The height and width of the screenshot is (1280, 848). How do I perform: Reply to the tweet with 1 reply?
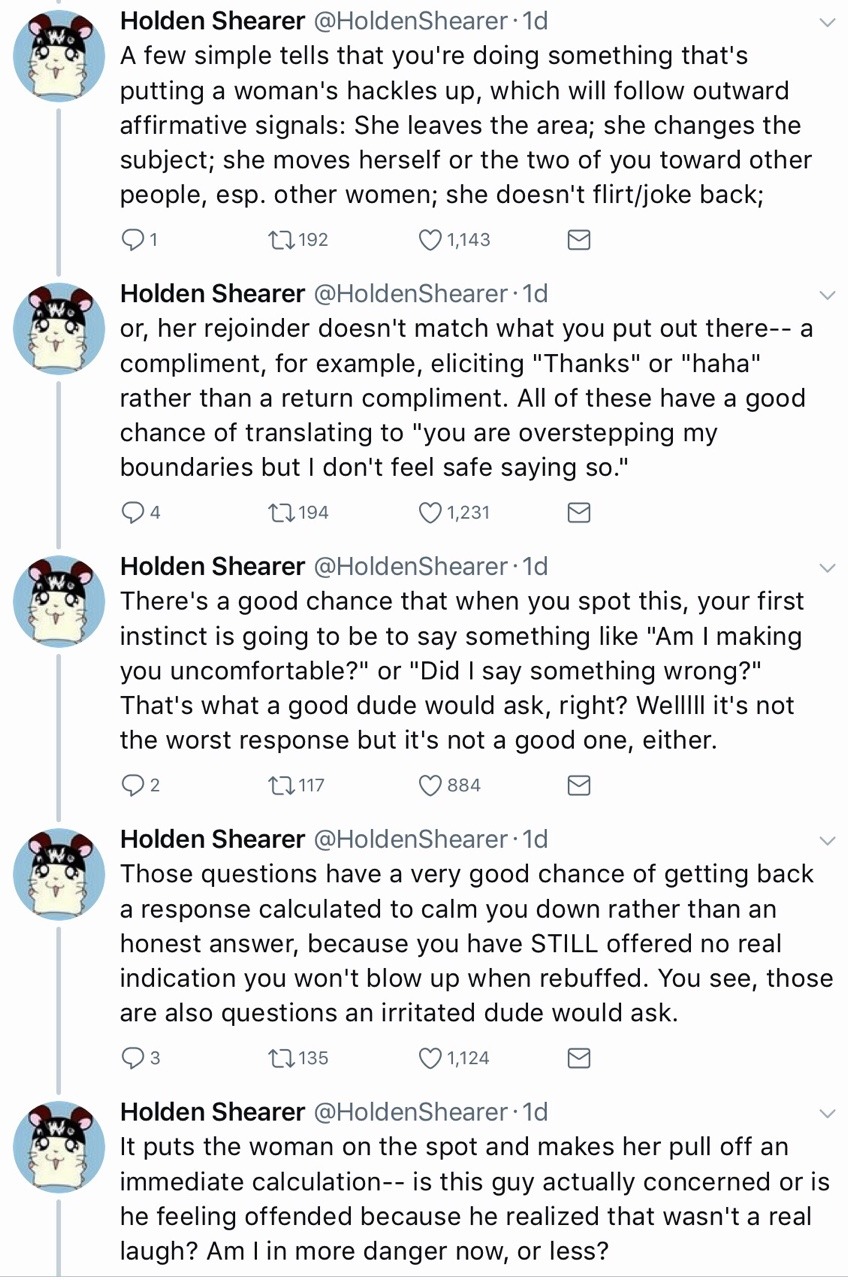(x=132, y=240)
